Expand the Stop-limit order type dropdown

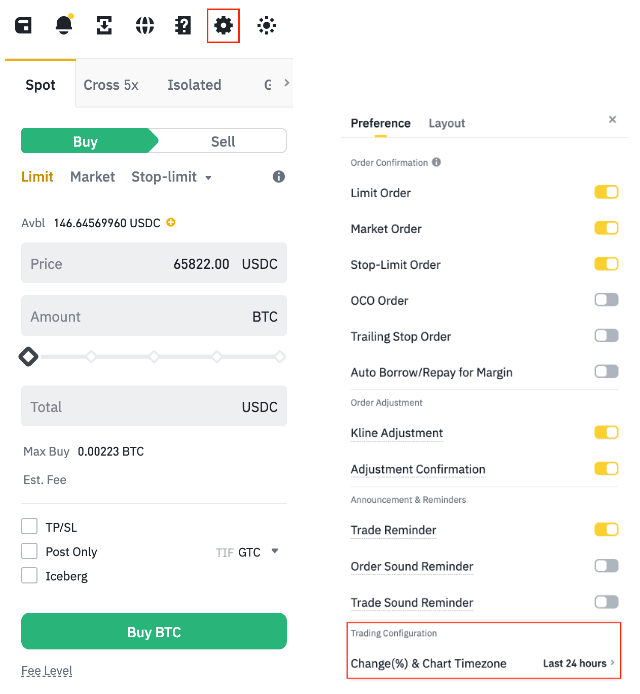coord(172,177)
